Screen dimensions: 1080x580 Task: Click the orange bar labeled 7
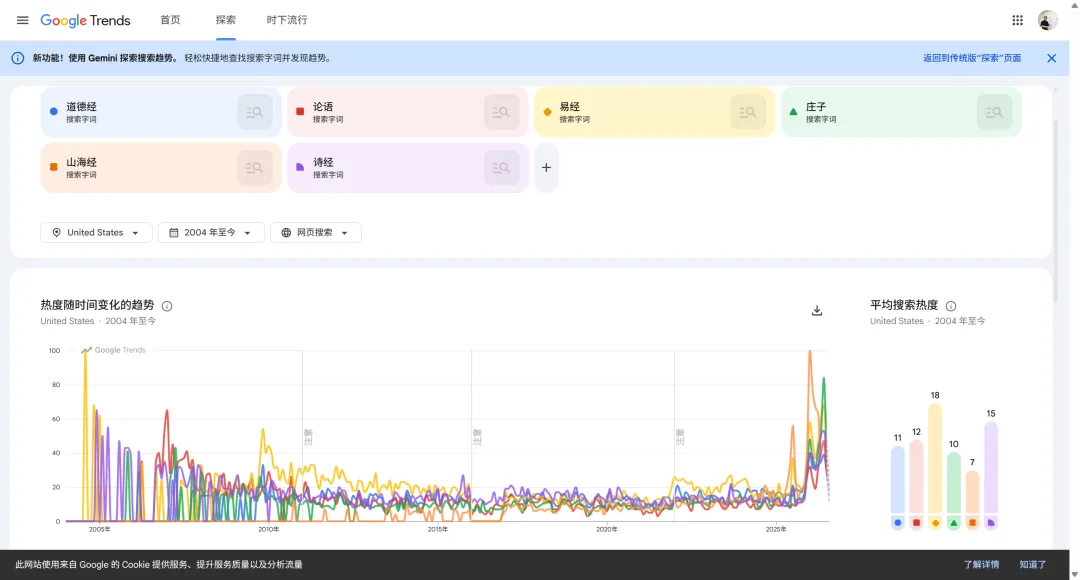pos(972,492)
